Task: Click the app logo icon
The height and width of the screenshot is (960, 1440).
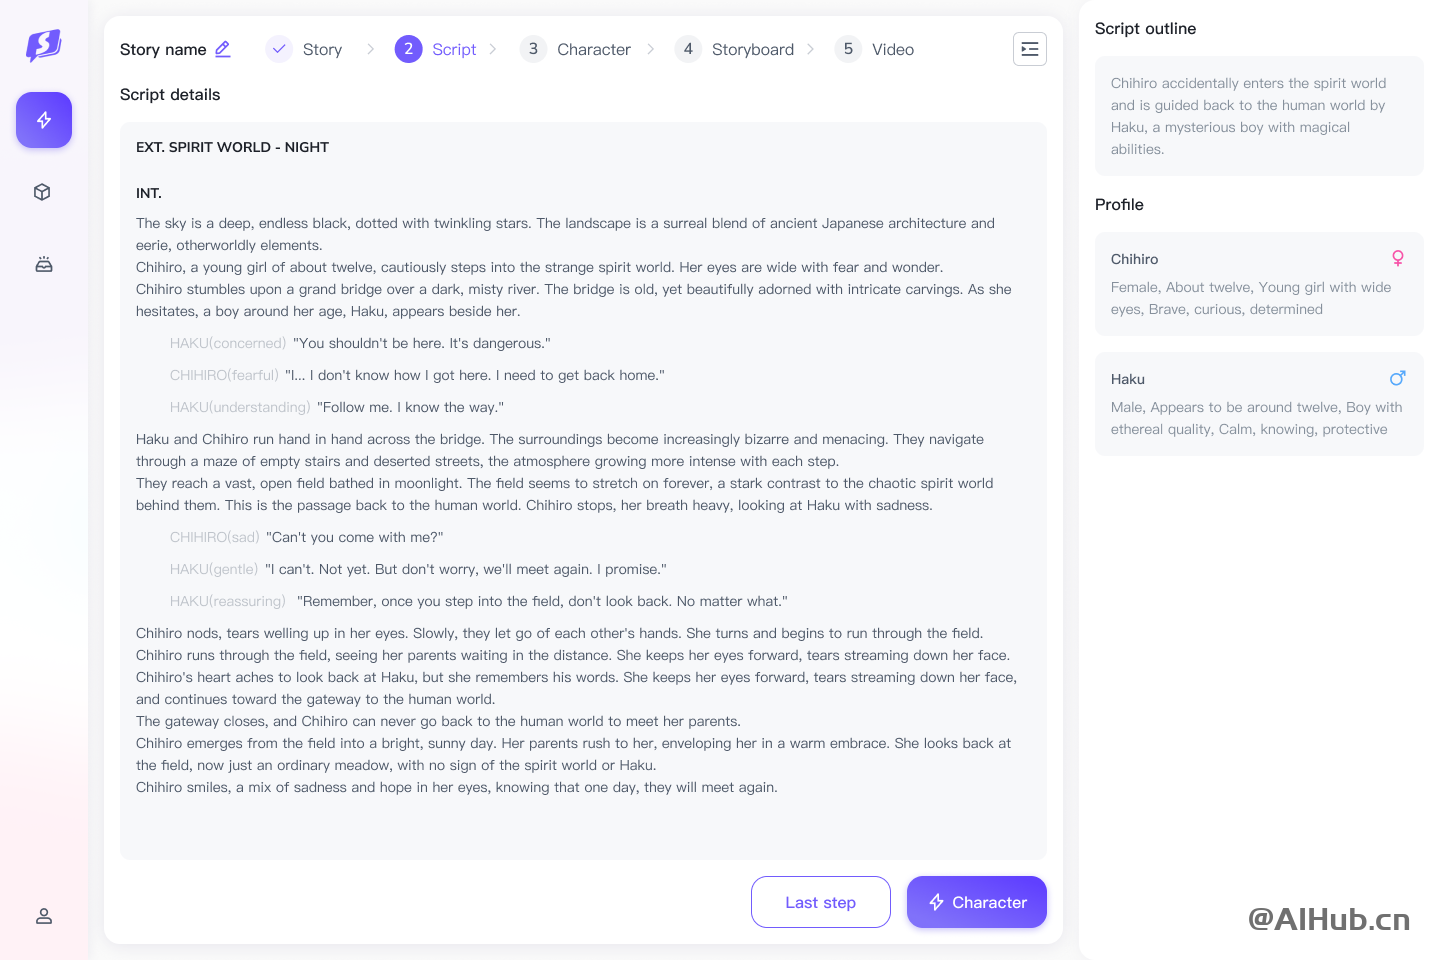Action: 44,45
